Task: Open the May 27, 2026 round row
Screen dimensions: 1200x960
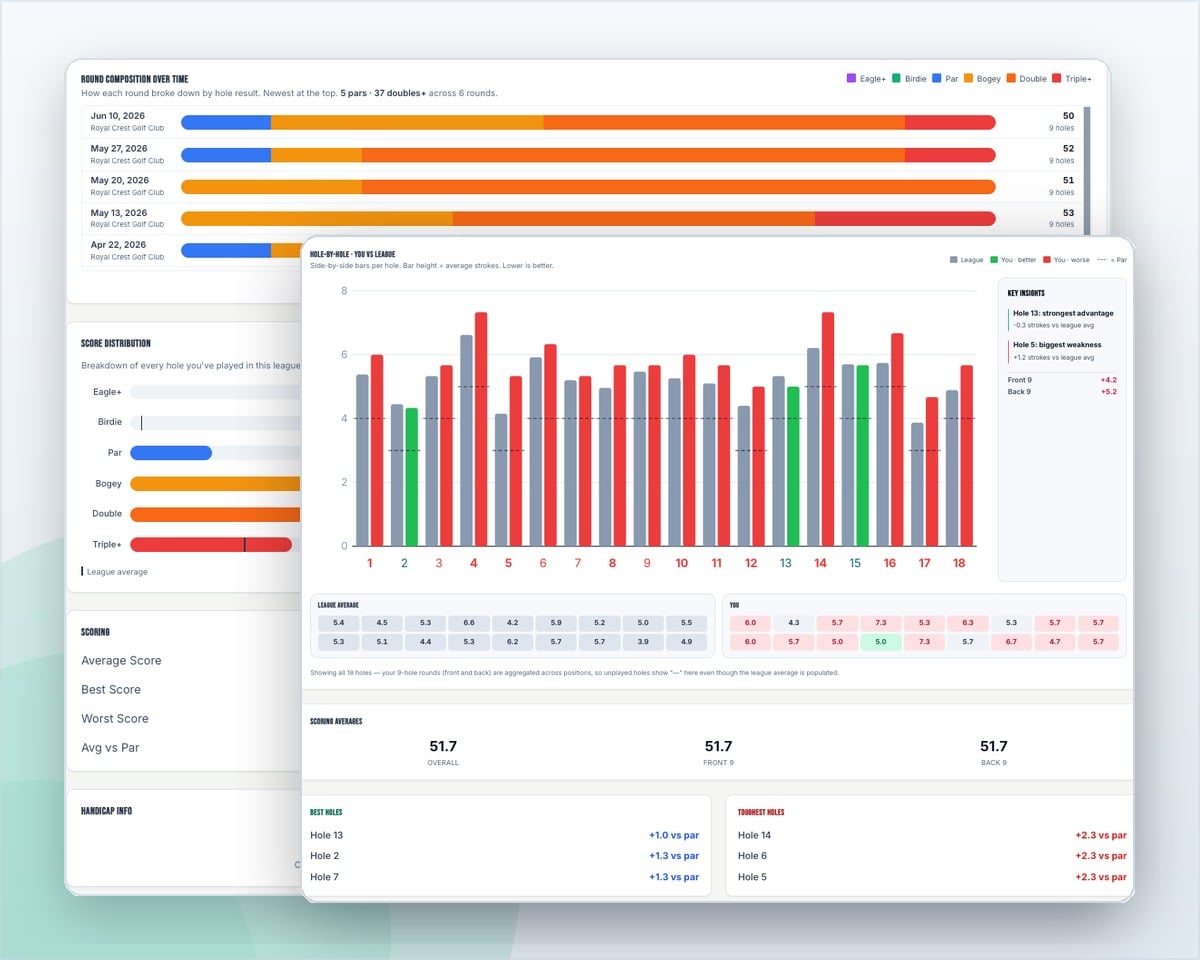Action: [582, 155]
